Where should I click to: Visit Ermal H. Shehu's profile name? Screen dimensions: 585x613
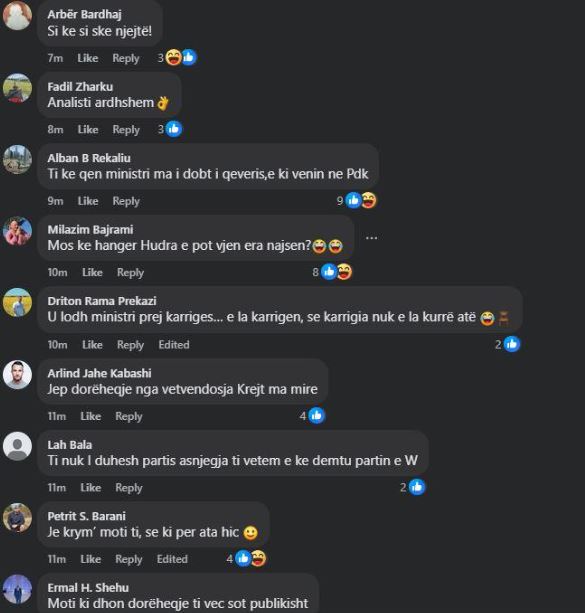pos(88,588)
